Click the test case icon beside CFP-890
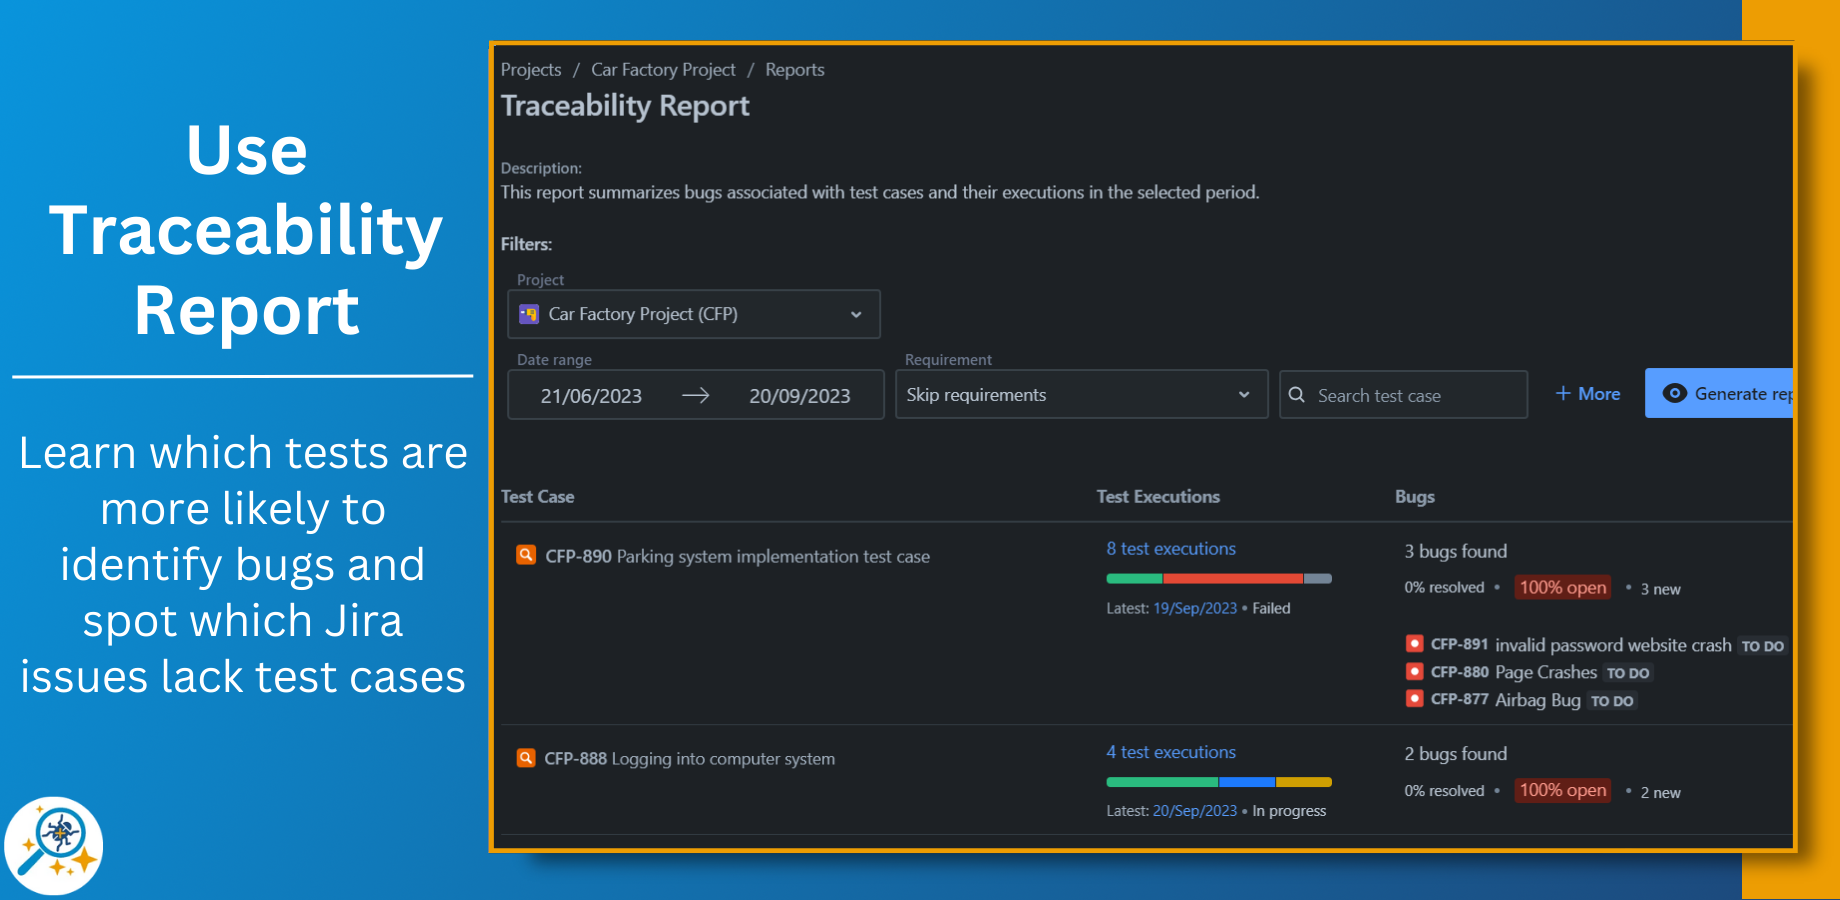The width and height of the screenshot is (1840, 900). tap(526, 554)
